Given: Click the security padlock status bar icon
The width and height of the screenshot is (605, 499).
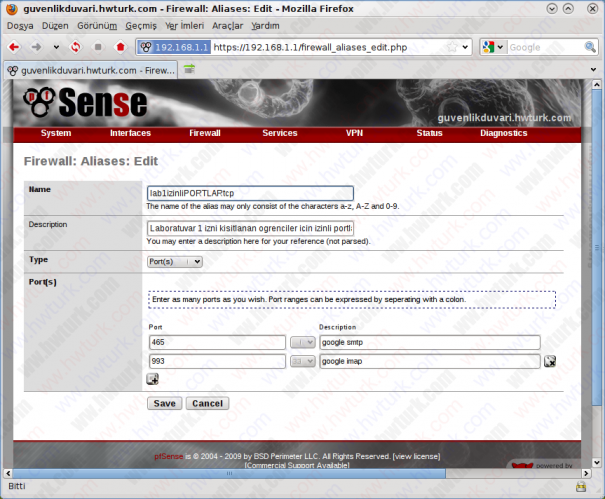Looking at the screenshot, I should click(581, 486).
